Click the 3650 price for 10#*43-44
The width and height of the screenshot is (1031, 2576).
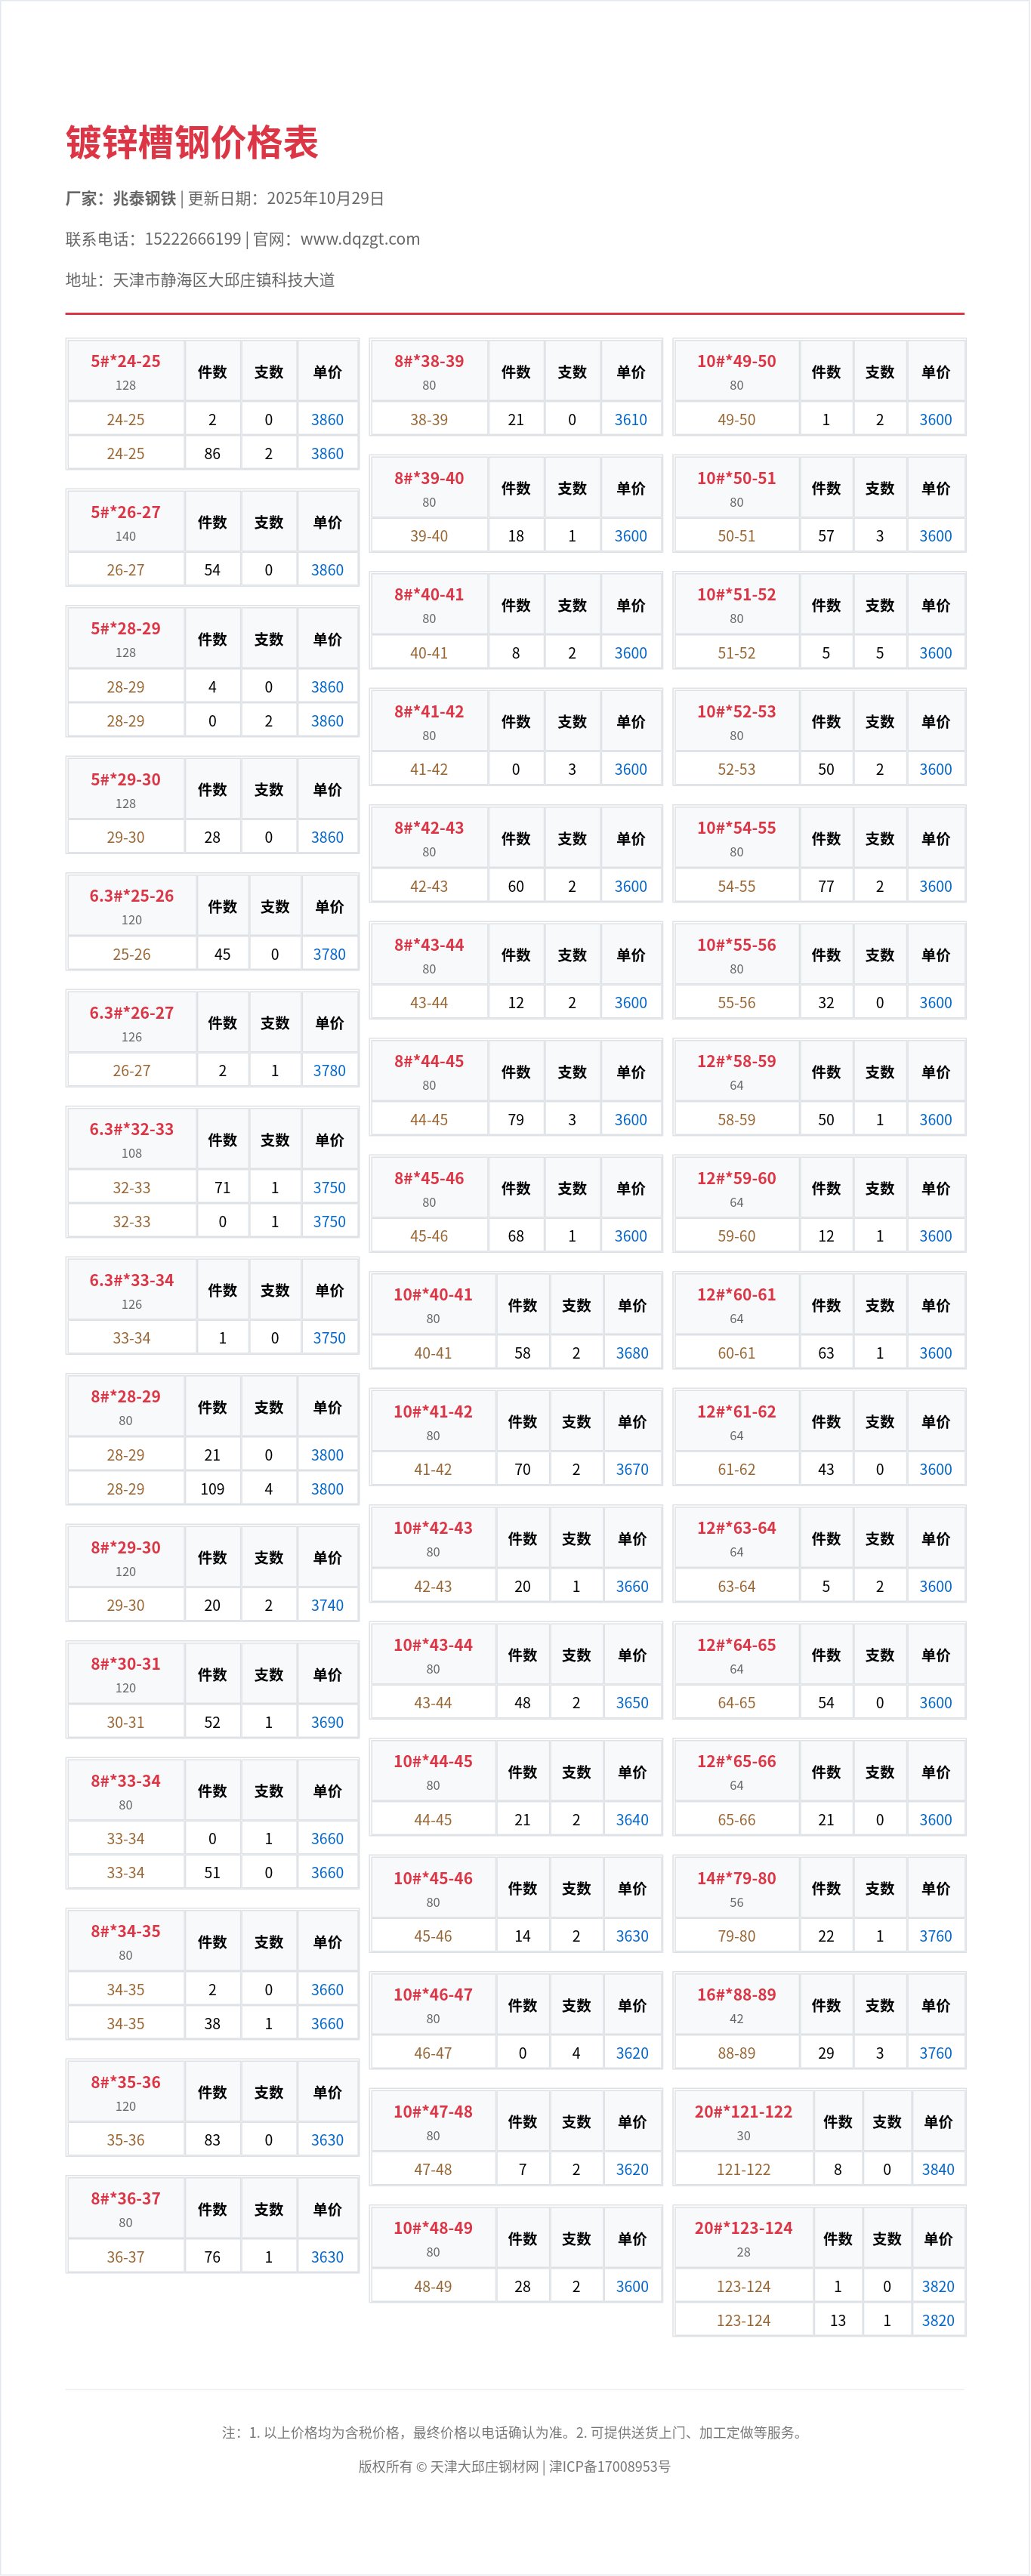point(632,1702)
